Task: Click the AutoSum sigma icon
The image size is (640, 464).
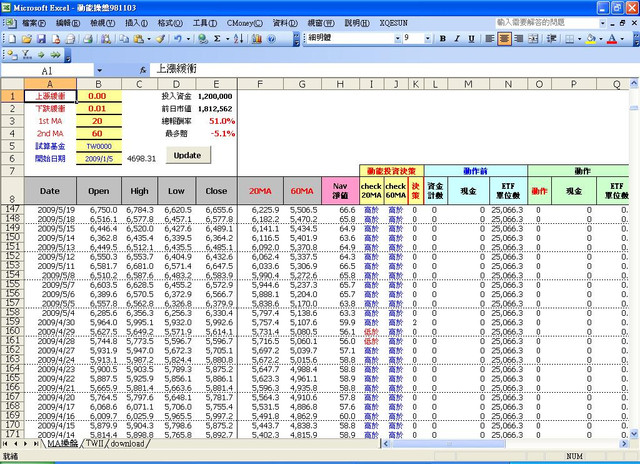Action: point(217,38)
